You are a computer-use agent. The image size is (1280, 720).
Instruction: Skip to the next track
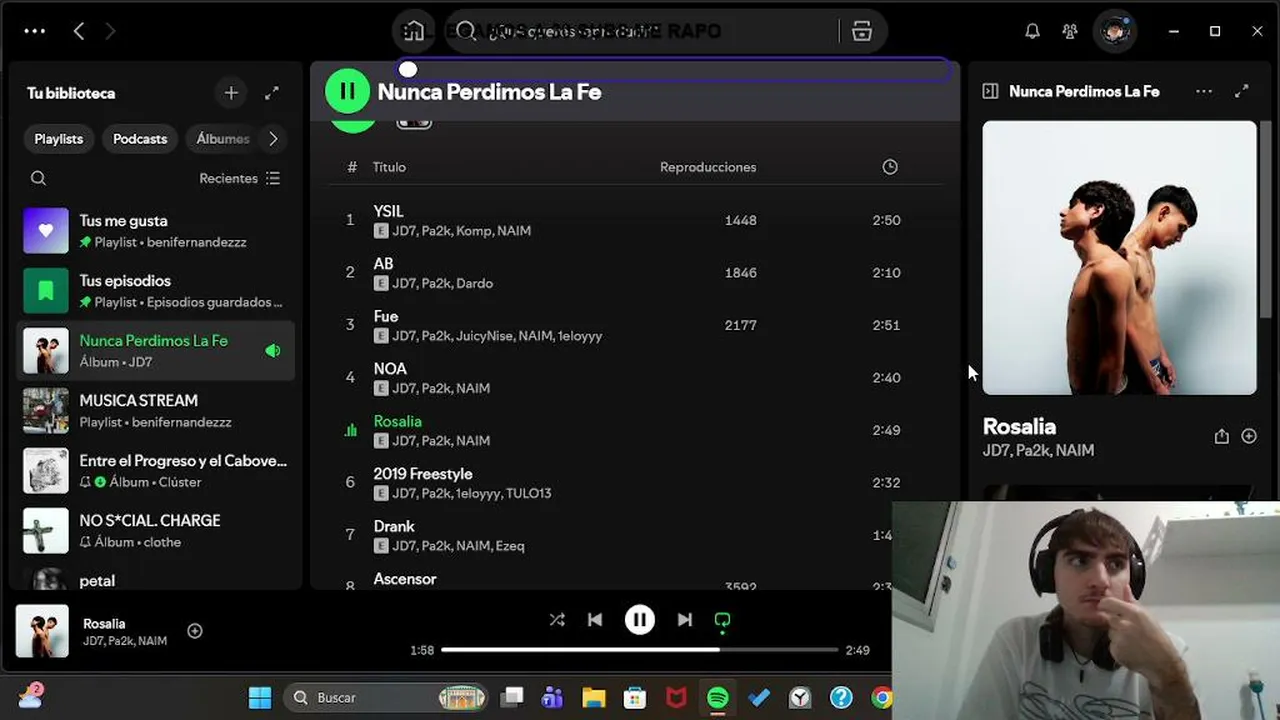click(685, 620)
